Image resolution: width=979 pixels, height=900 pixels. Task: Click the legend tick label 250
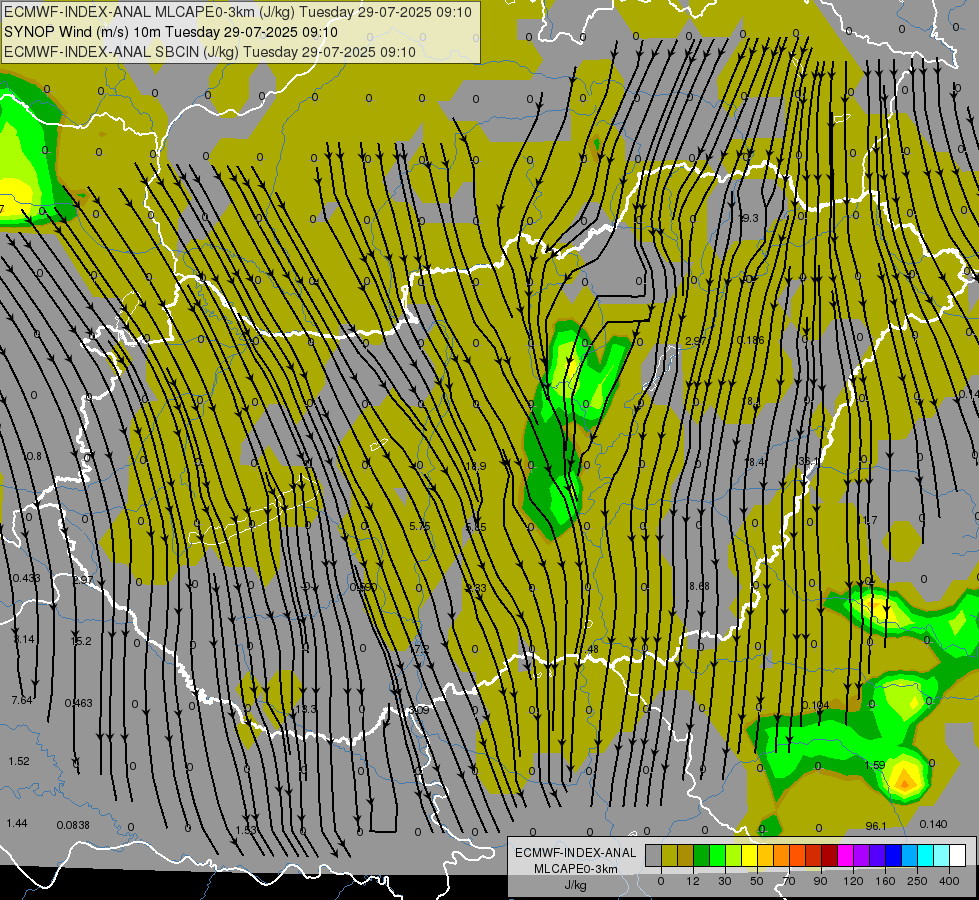coord(917,881)
